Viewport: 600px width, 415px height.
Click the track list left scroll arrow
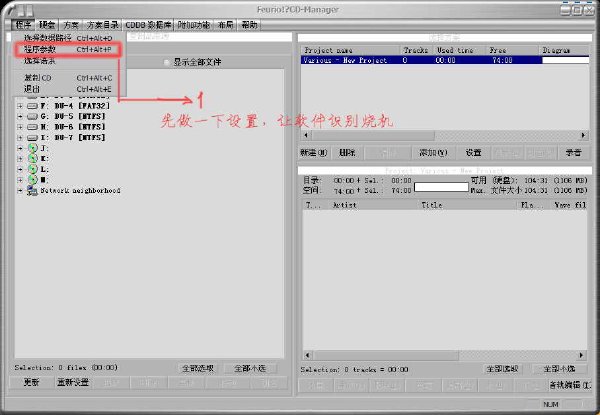[308, 355]
